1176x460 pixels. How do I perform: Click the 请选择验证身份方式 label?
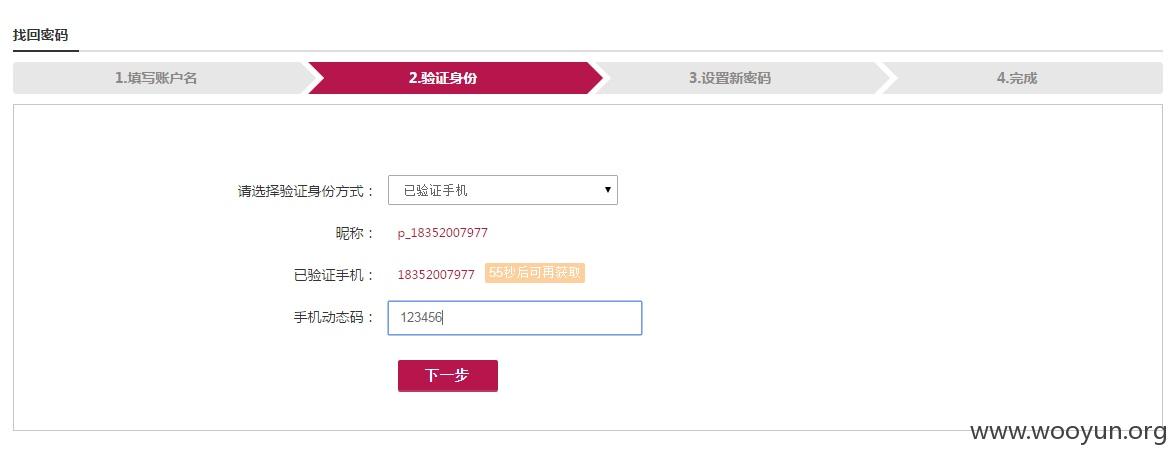pyautogui.click(x=306, y=191)
